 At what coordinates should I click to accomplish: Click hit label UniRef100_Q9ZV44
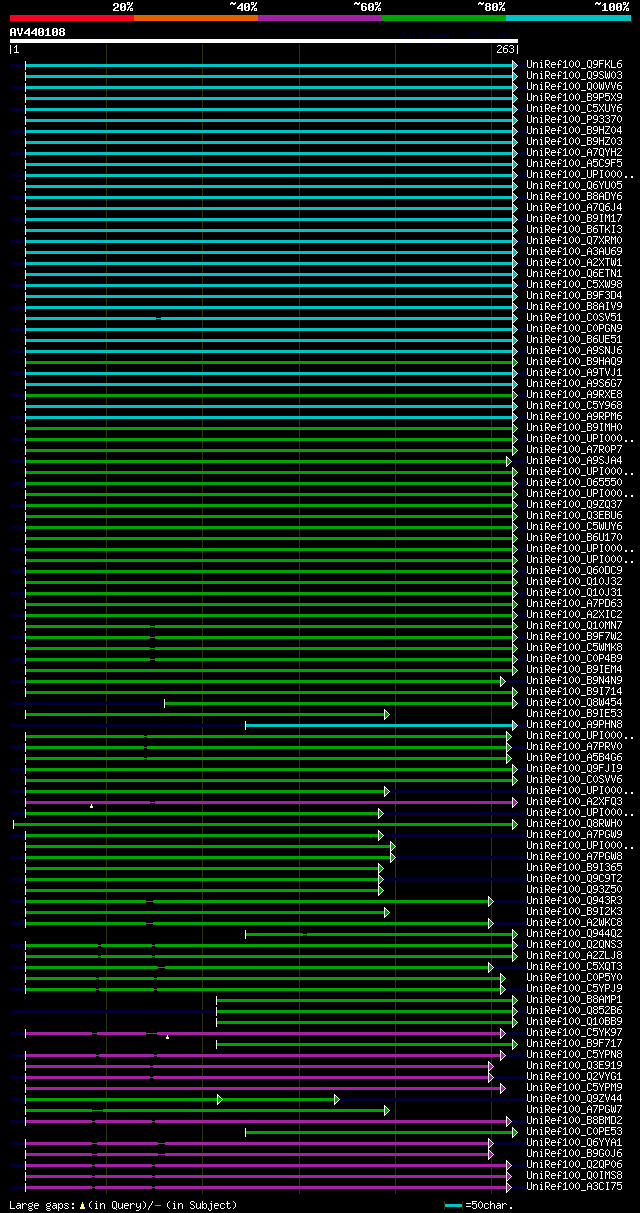point(575,1098)
